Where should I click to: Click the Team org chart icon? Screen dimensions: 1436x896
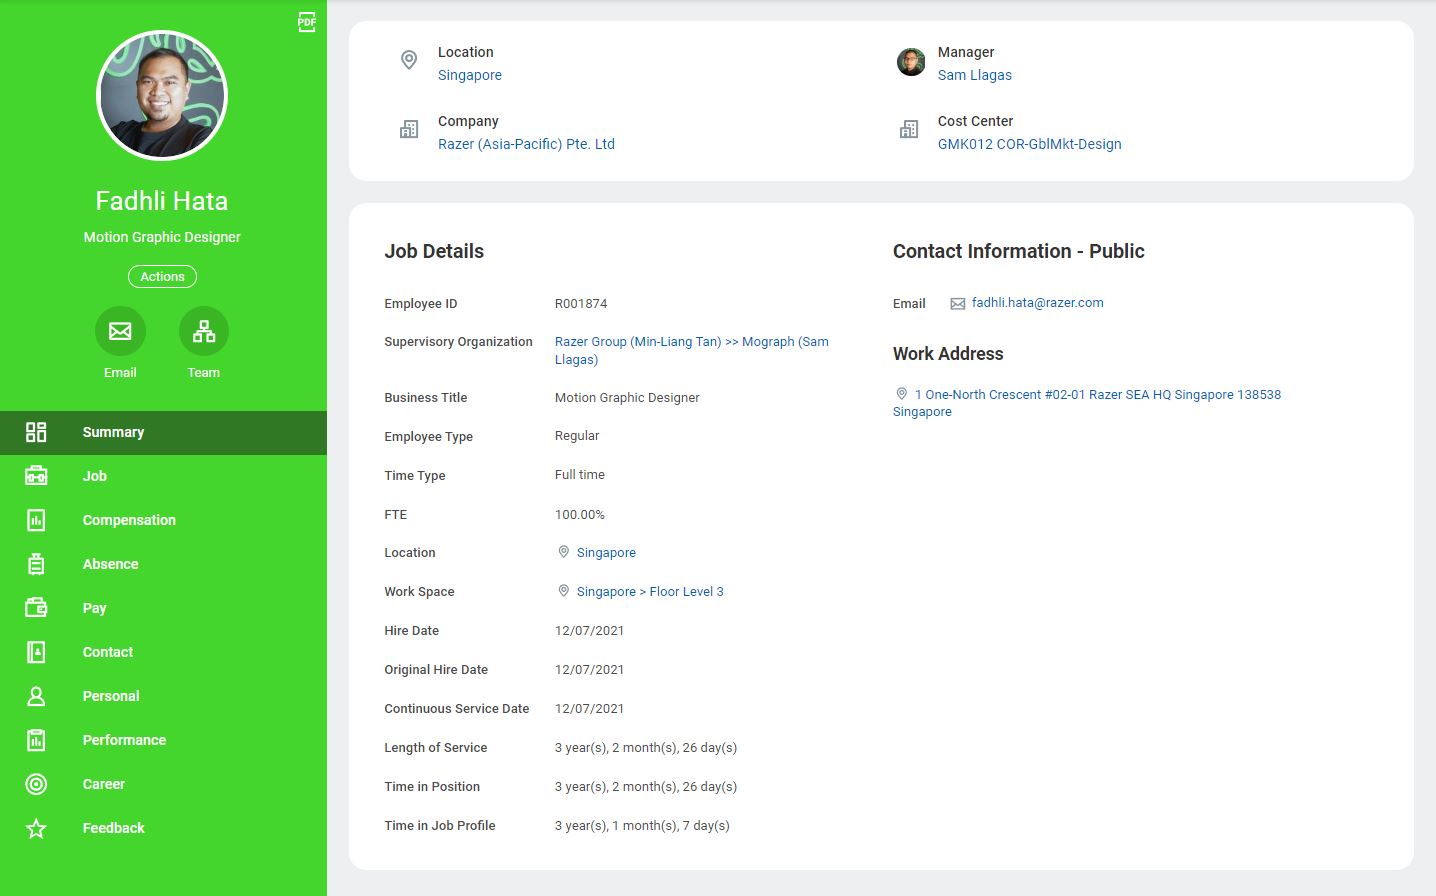pos(204,331)
